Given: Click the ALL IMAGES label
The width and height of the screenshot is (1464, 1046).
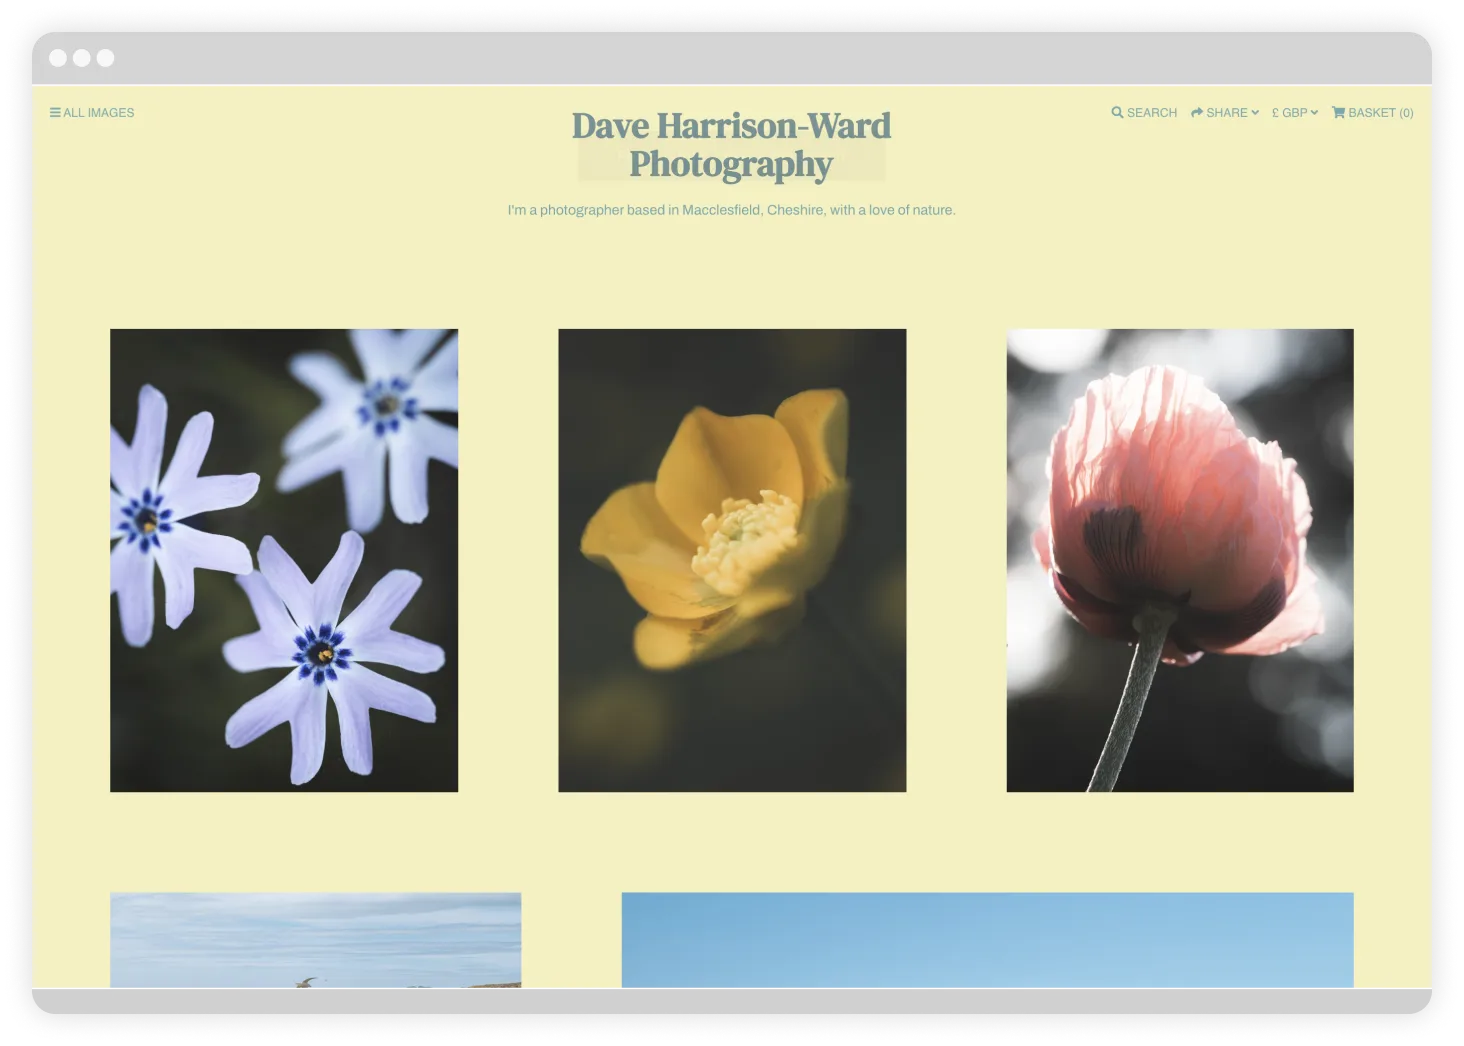Looking at the screenshot, I should (98, 113).
